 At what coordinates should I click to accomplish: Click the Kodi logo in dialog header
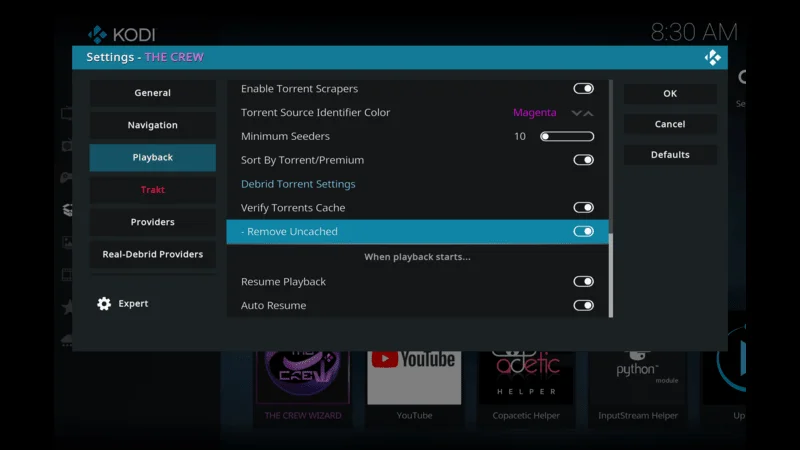click(x=712, y=58)
